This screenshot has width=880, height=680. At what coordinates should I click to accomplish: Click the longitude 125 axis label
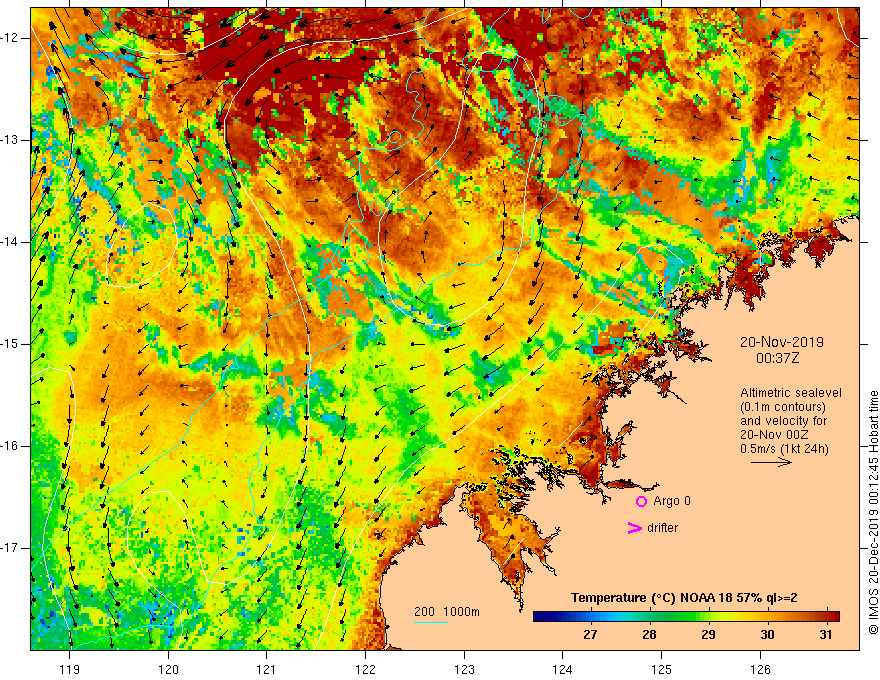pos(661,669)
